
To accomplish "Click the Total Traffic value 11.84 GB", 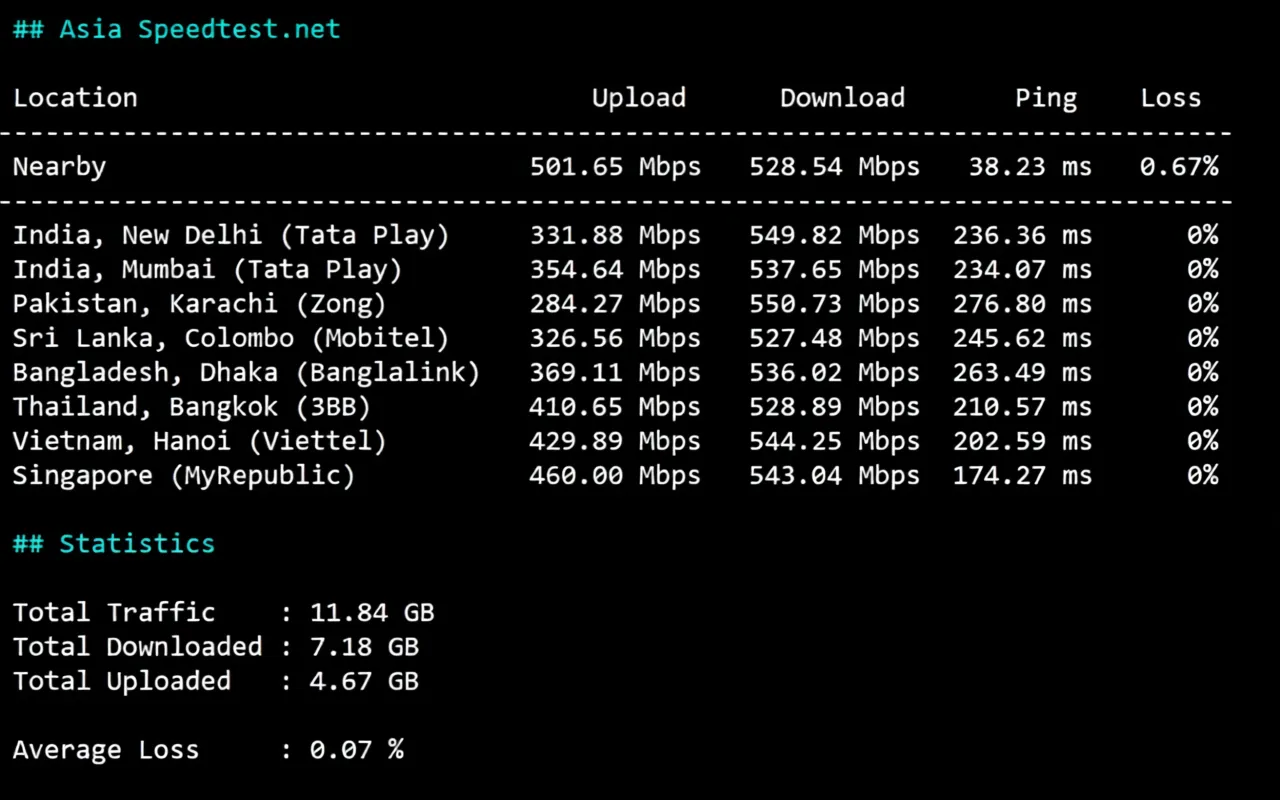I will (x=371, y=612).
